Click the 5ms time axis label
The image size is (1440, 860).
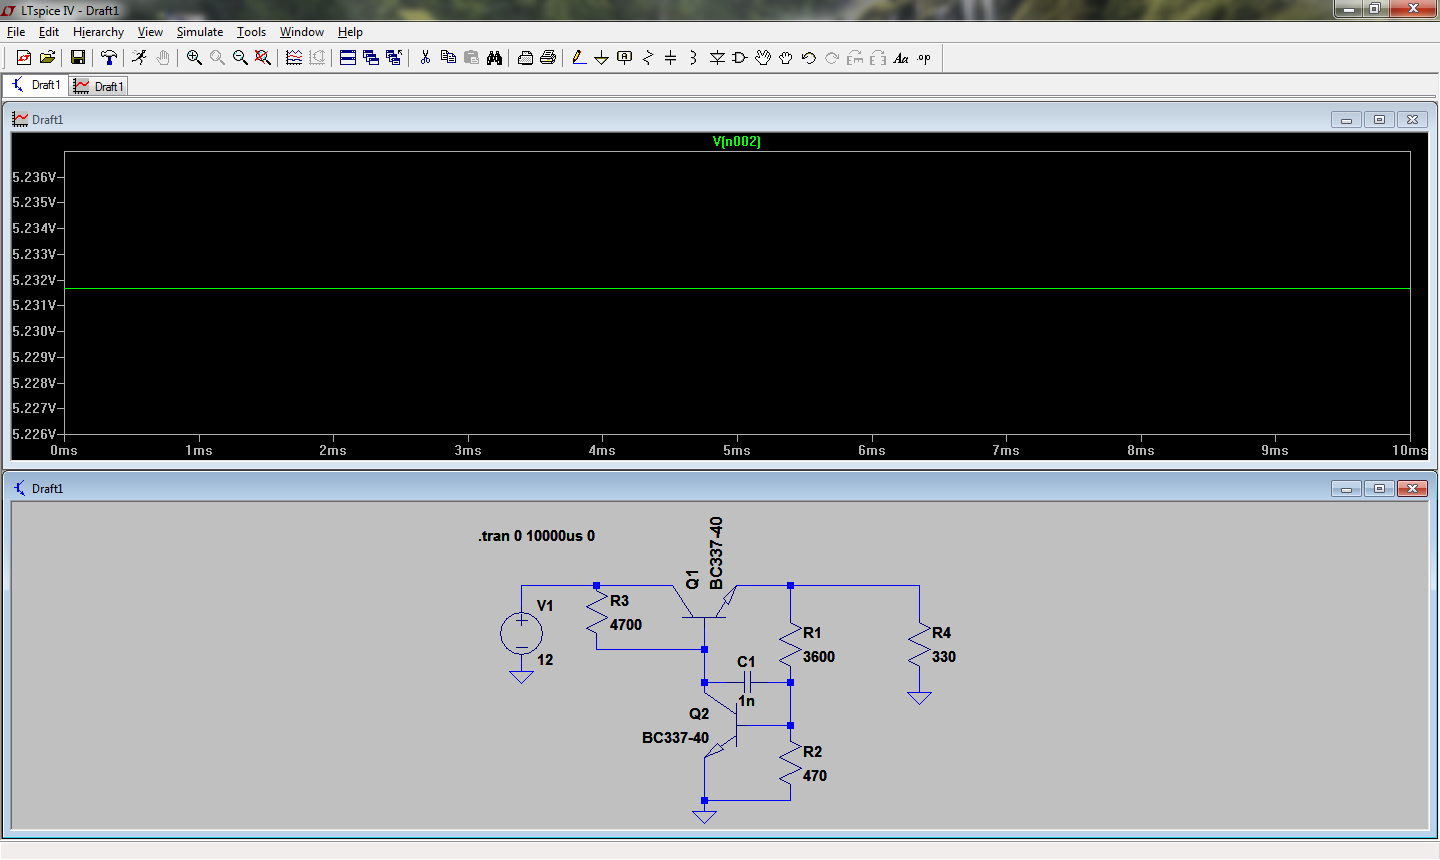[737, 451]
